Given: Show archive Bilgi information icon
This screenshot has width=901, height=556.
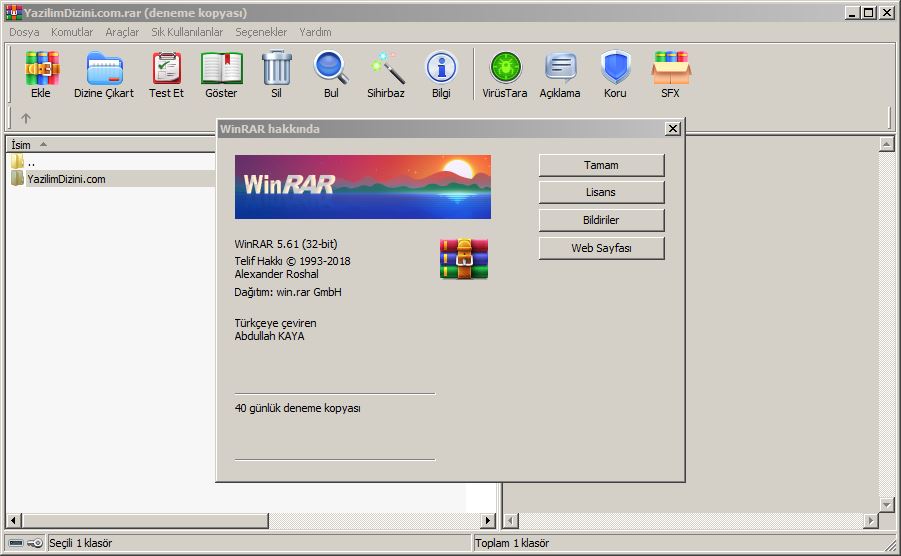Looking at the screenshot, I should click(441, 68).
